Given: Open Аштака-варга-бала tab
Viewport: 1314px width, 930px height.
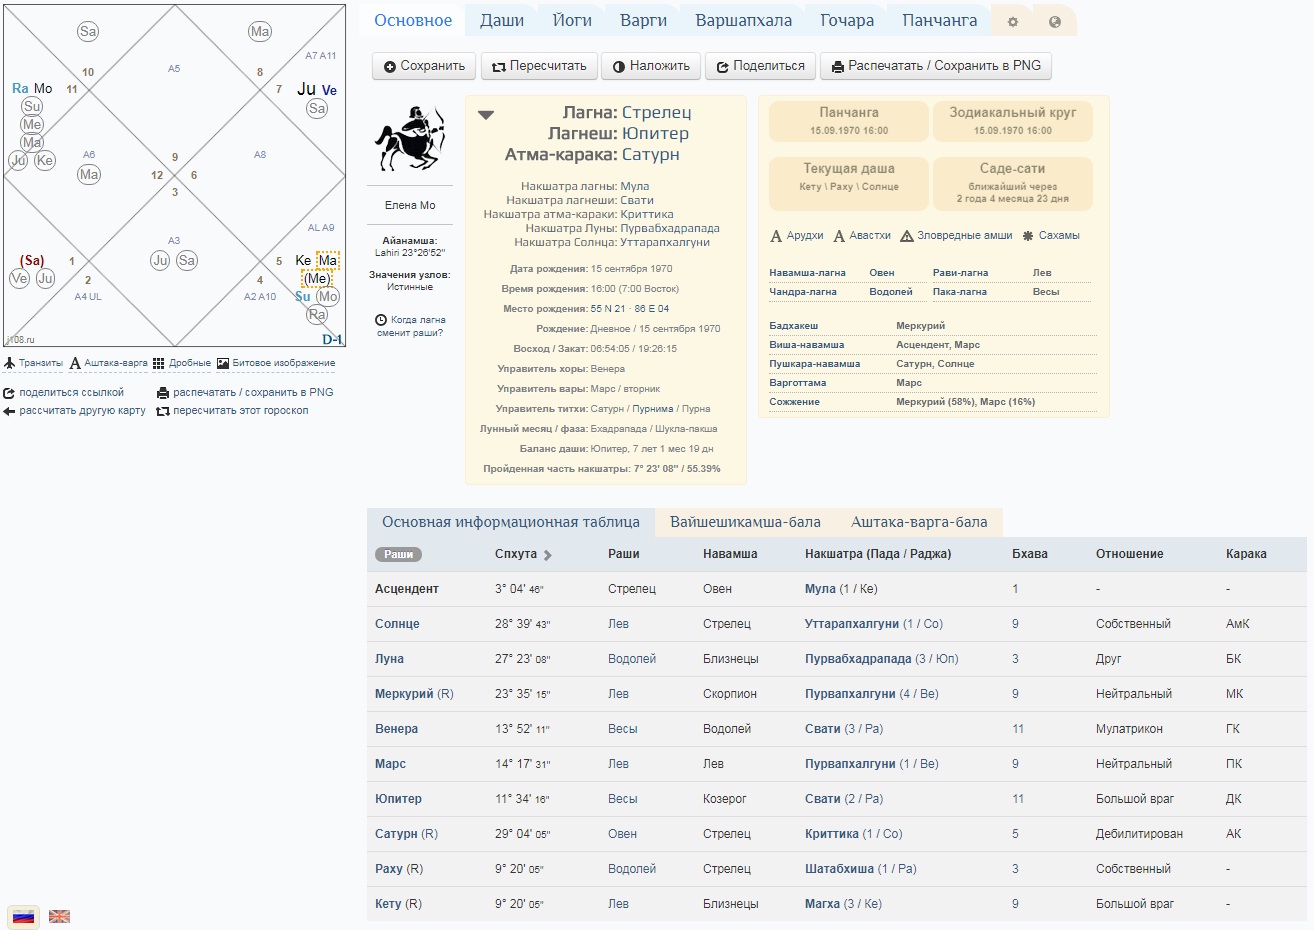Looking at the screenshot, I should point(919,522).
